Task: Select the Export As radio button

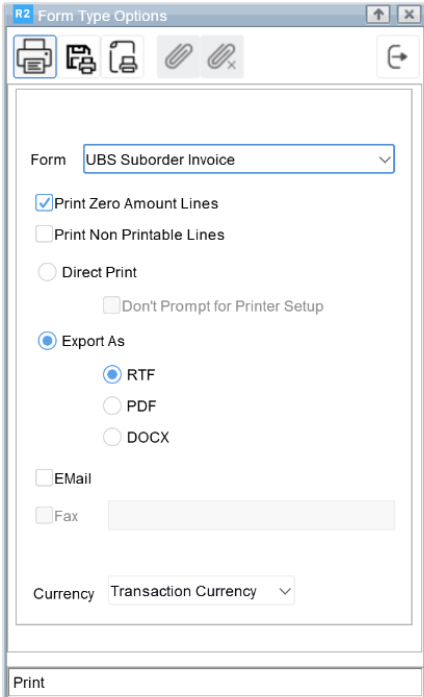Action: (x=47, y=341)
